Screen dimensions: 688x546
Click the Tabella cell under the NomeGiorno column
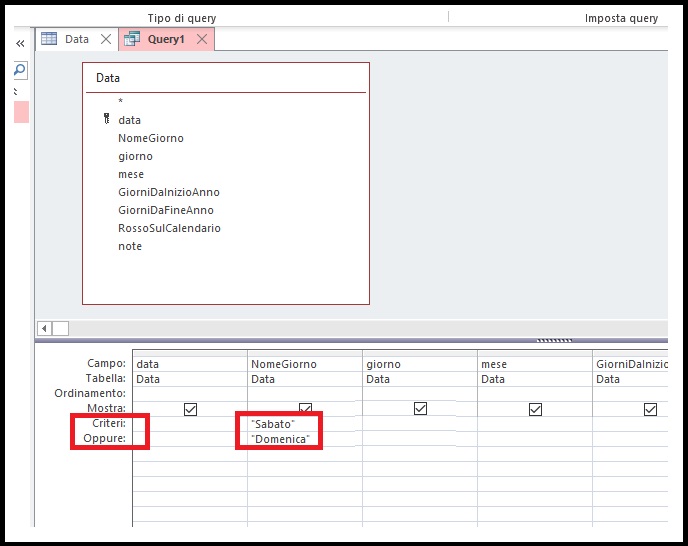(x=305, y=379)
